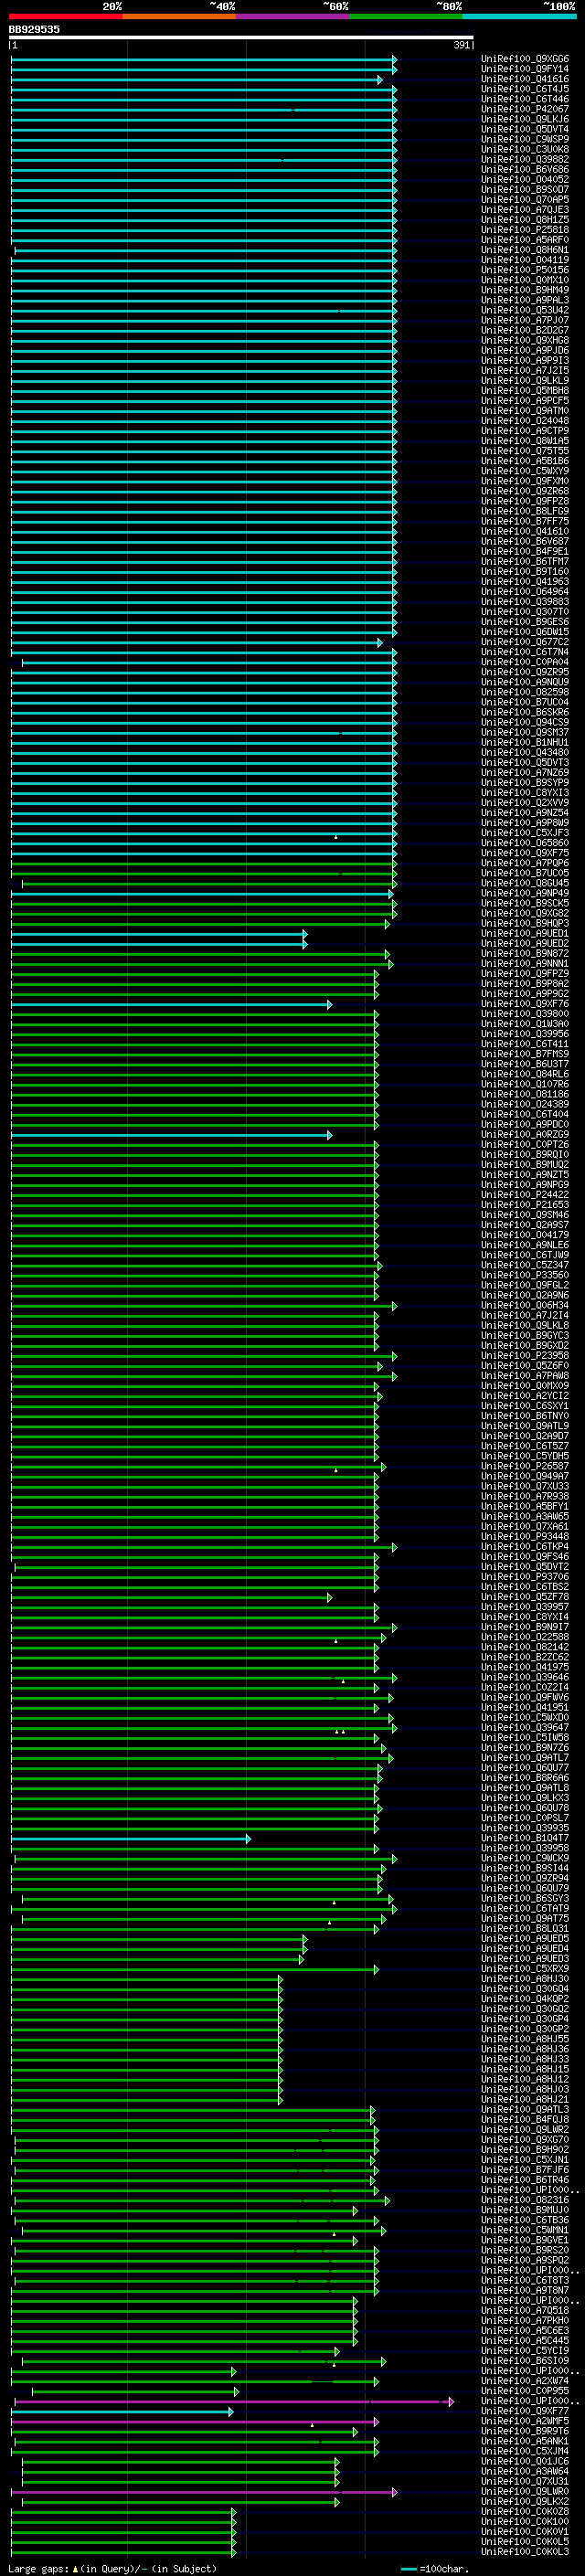Select label UniRef100_C0K0L3
This screenshot has height=2576, width=585.
pos(525,2552)
